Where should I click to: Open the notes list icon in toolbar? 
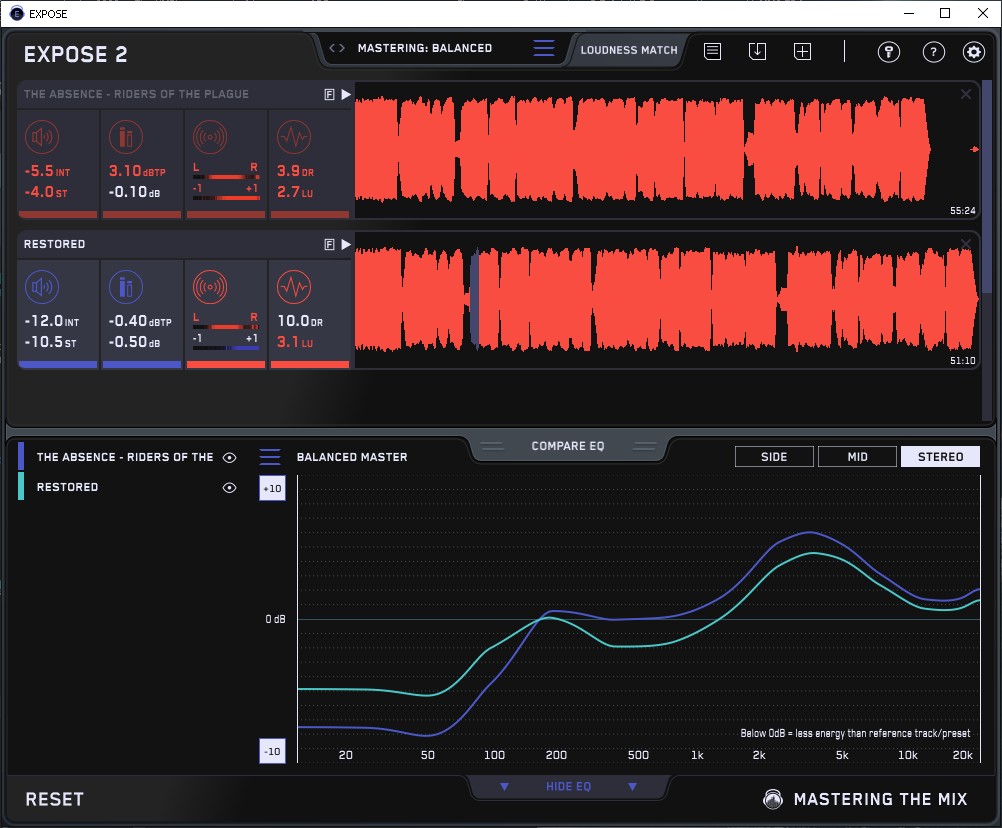click(x=713, y=51)
